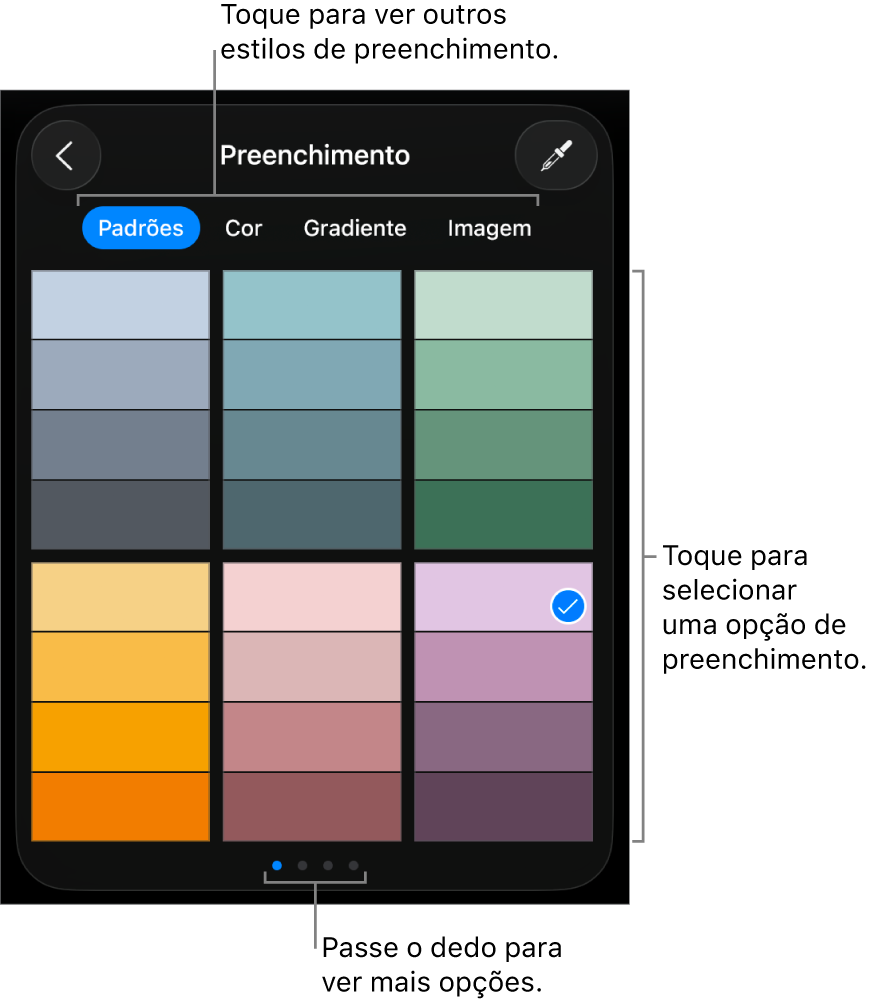The width and height of the screenshot is (878, 1000).
Task: Select the Gradiente tab
Action: coord(355,228)
